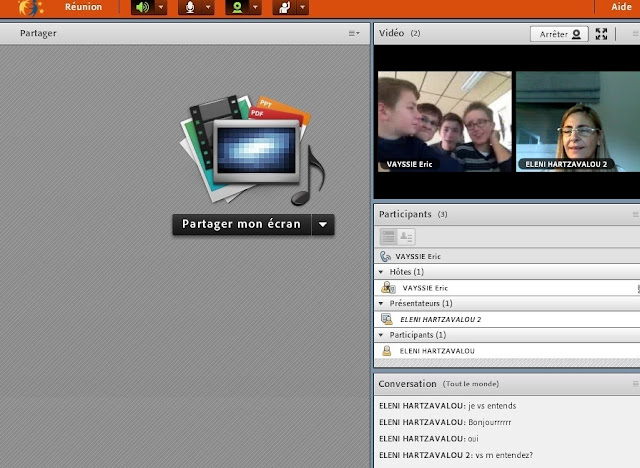Click the Participants pod title

[x=405, y=214]
